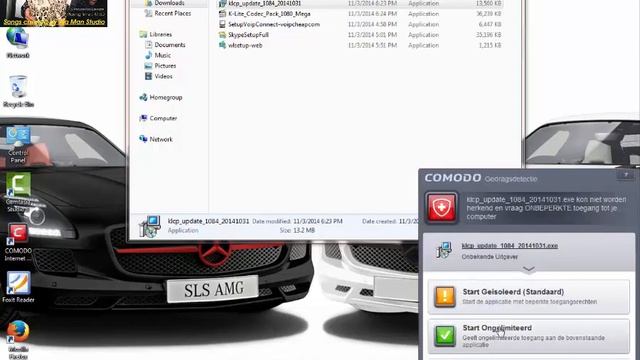Image resolution: width=640 pixels, height=360 pixels.
Task: Select K-Lite_Codec_Pack_1080_Mega file
Action: coord(269,14)
